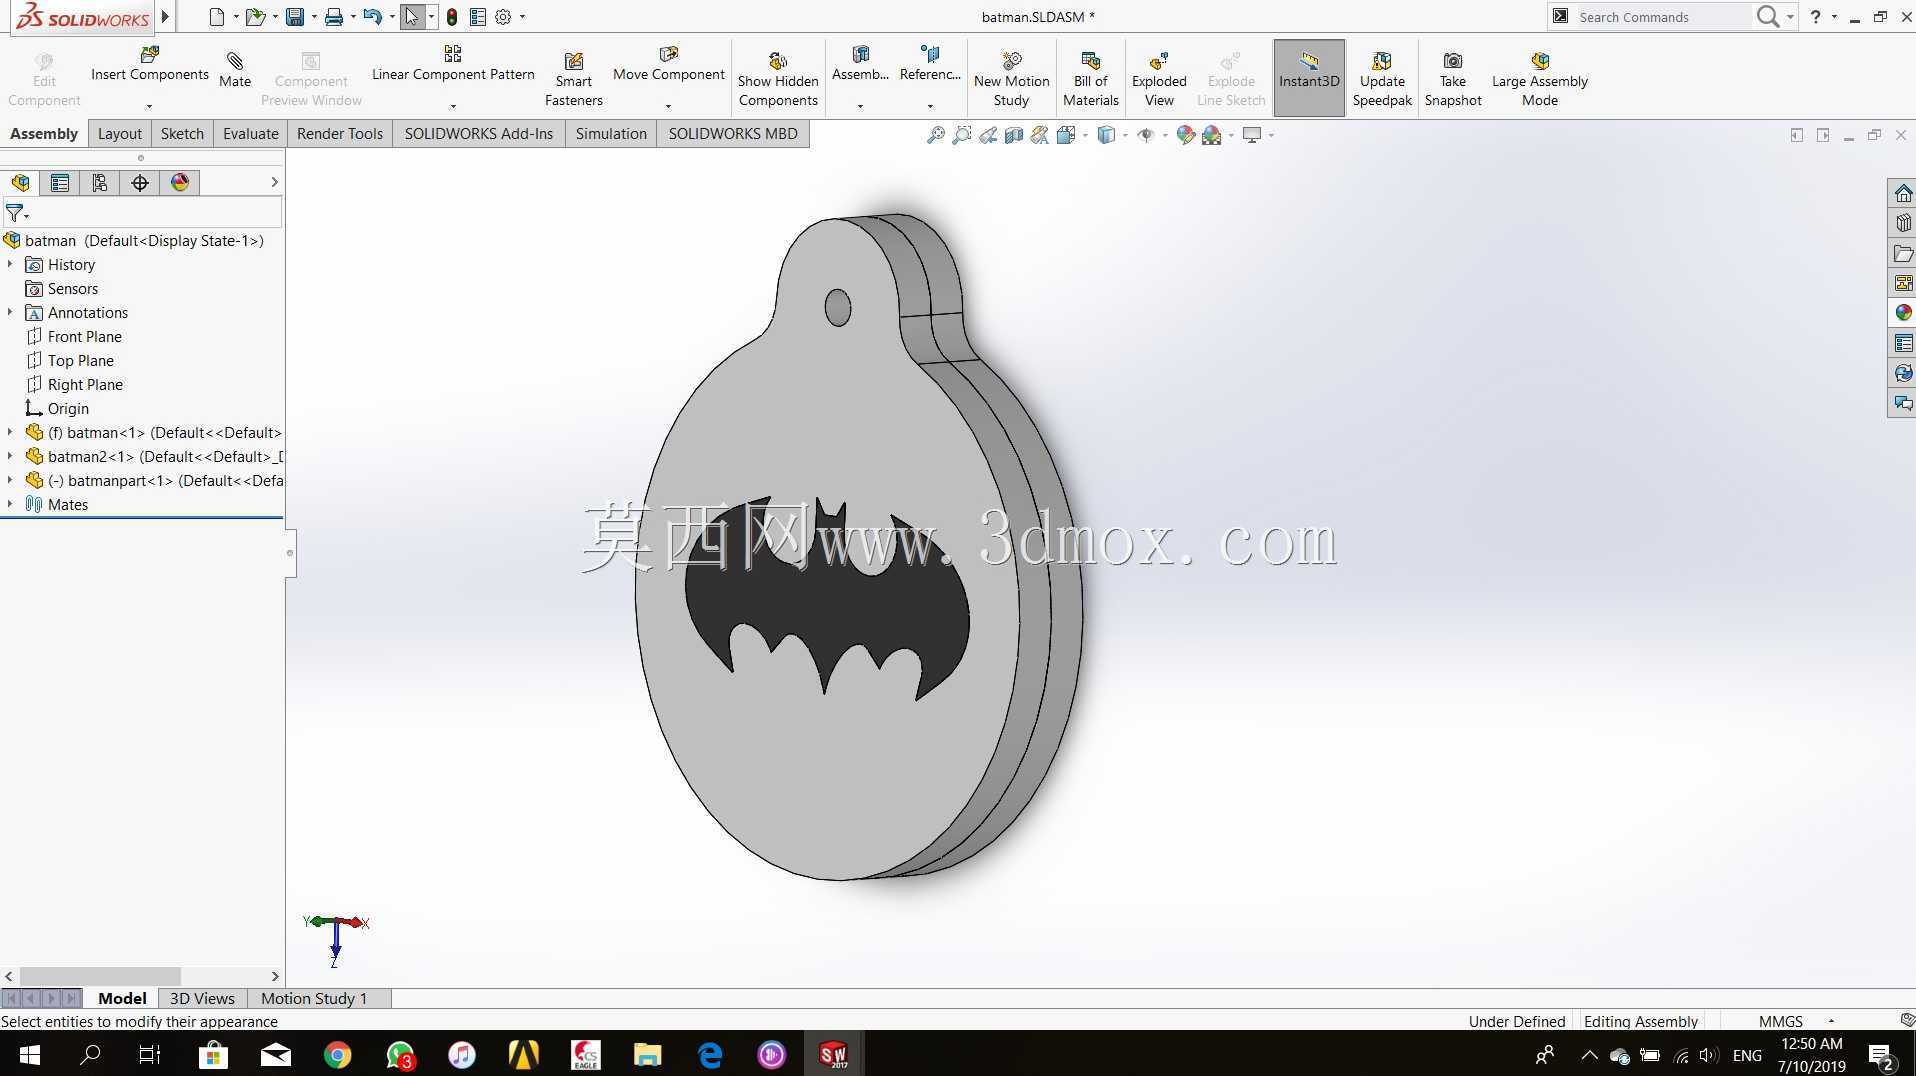Open the DimXpertManager tab

pos(140,183)
